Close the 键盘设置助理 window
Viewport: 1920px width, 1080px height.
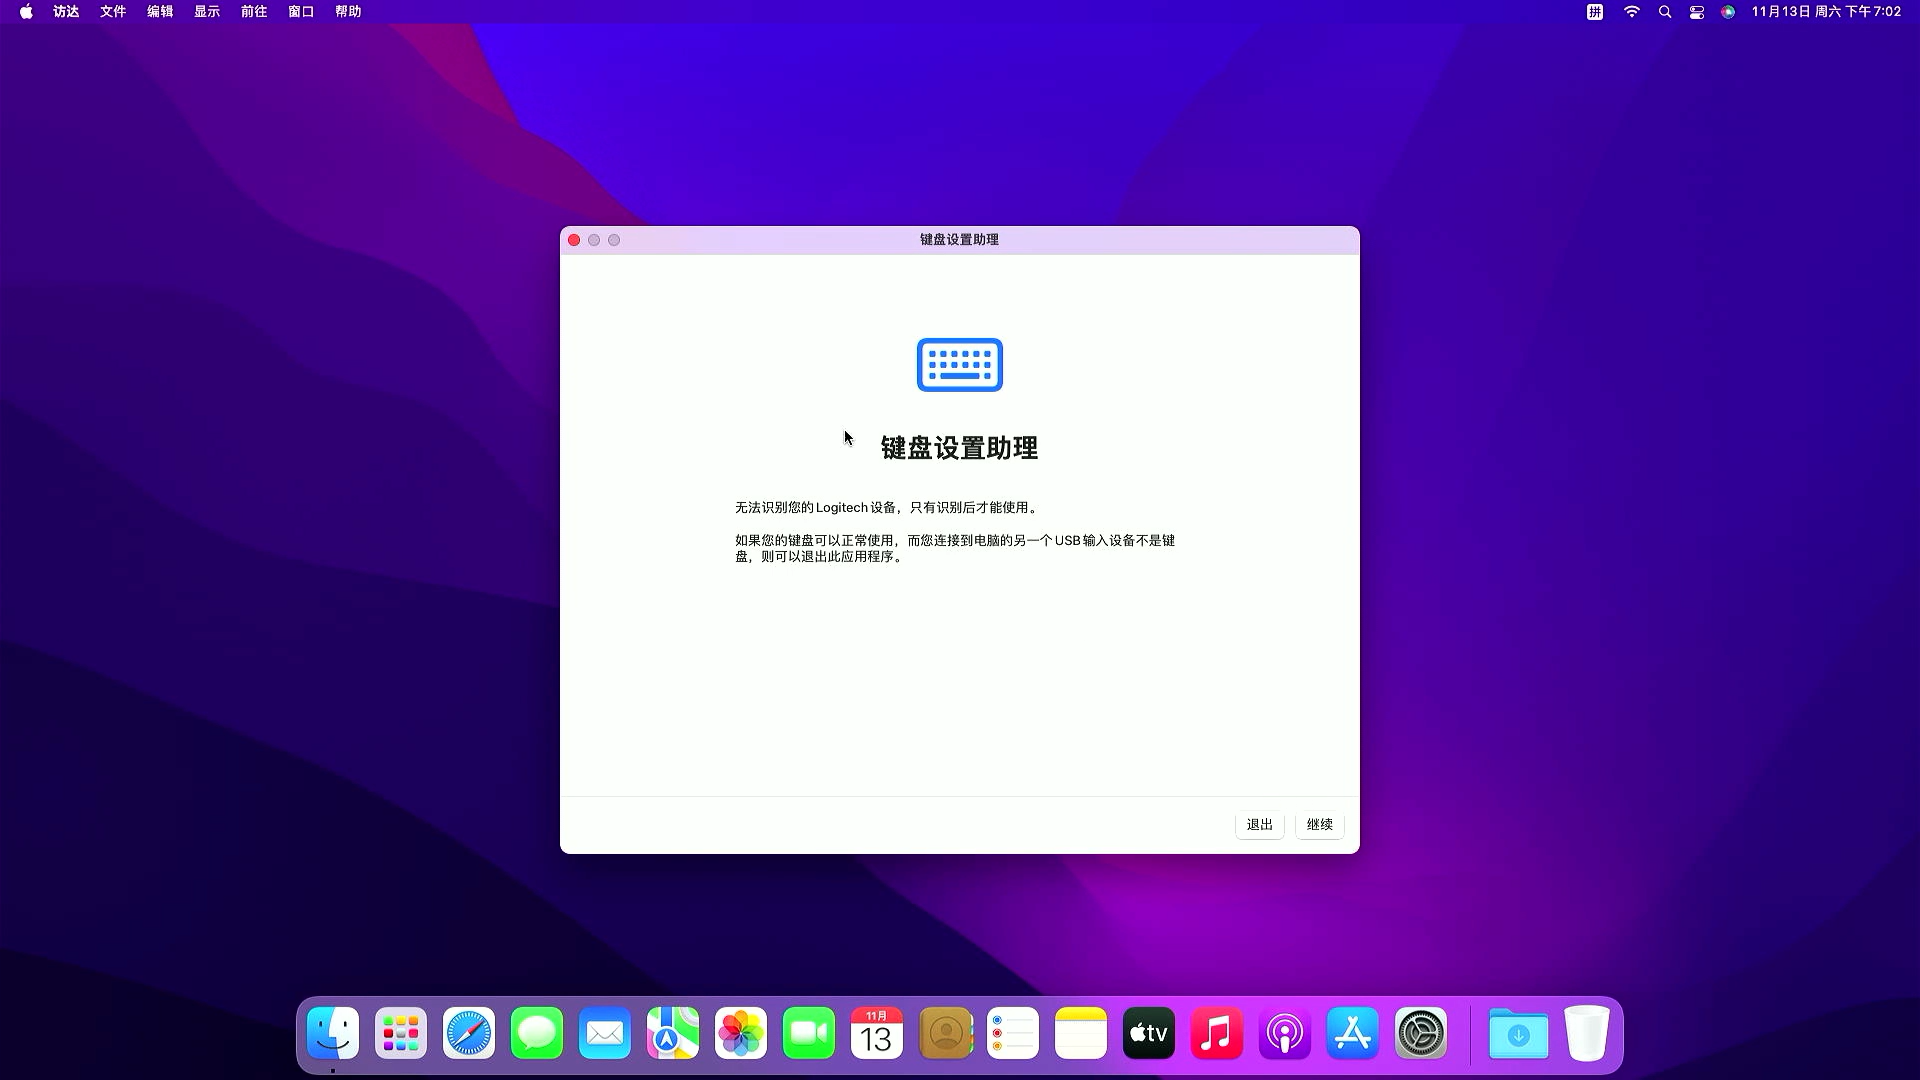point(574,240)
